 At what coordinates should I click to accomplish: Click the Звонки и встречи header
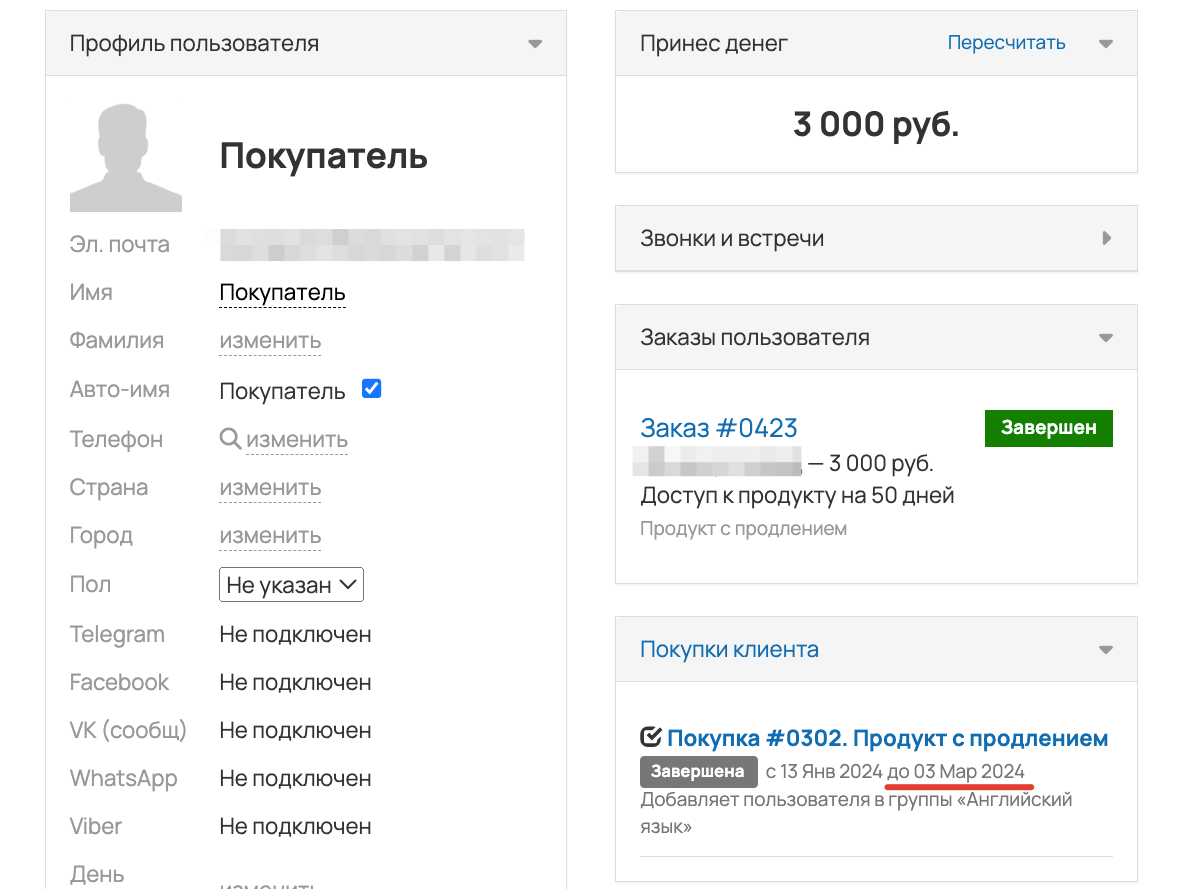pos(876,238)
